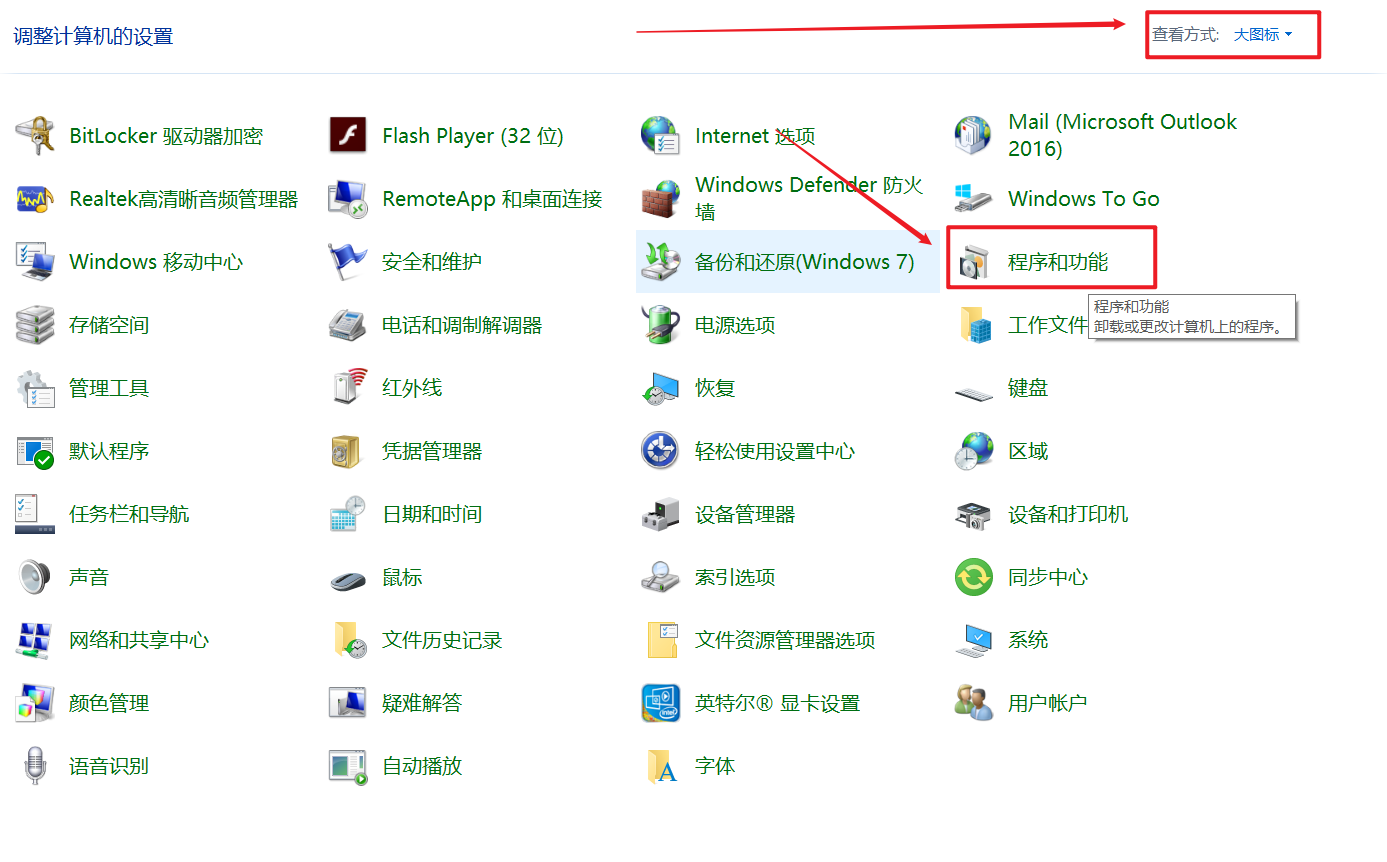
Task: Open 鼠标 mouse icon
Action: coord(348,578)
